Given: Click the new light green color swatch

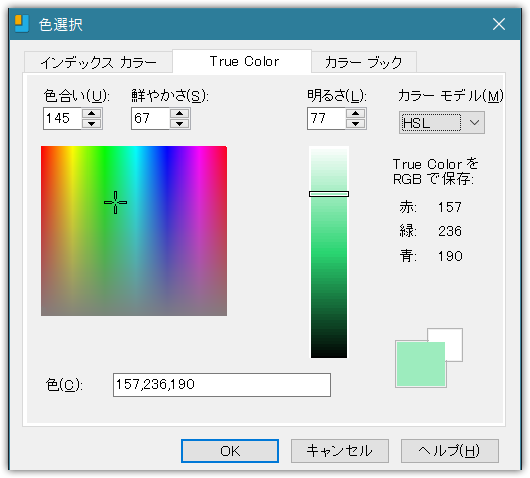Looking at the screenshot, I should point(420,364).
